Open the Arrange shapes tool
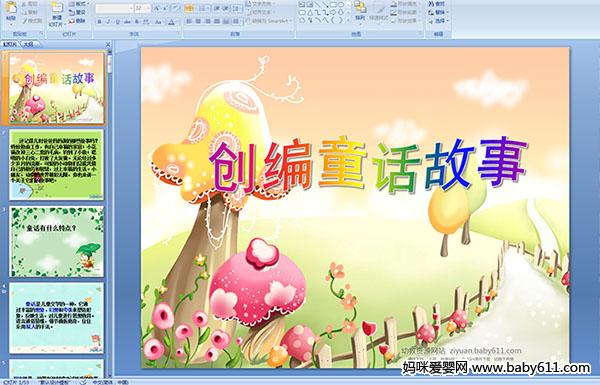The image size is (600, 385). tap(360, 11)
